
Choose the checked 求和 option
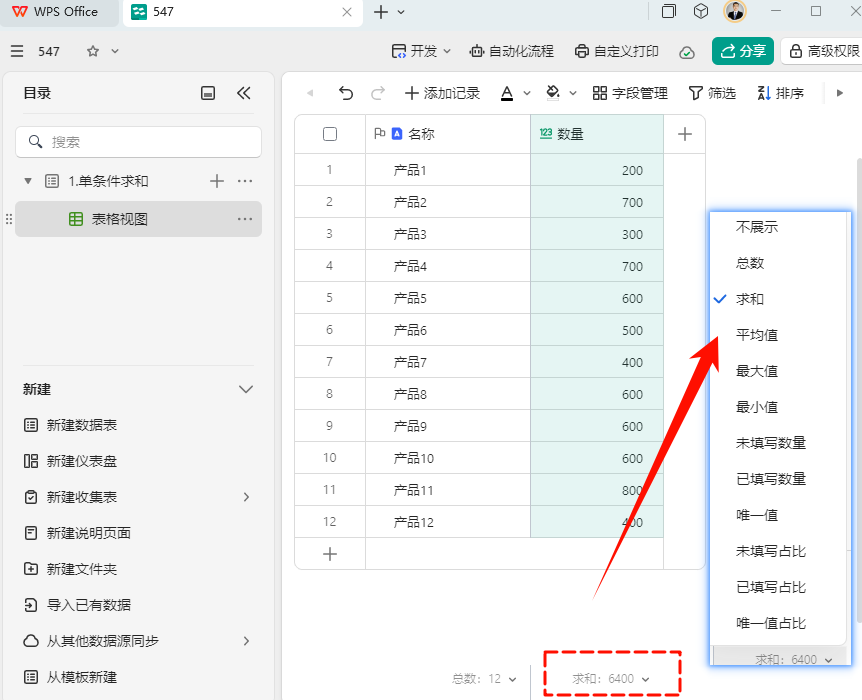(750, 299)
